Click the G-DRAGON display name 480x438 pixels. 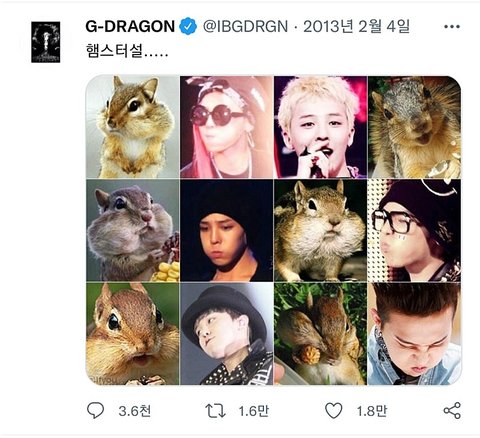click(130, 27)
